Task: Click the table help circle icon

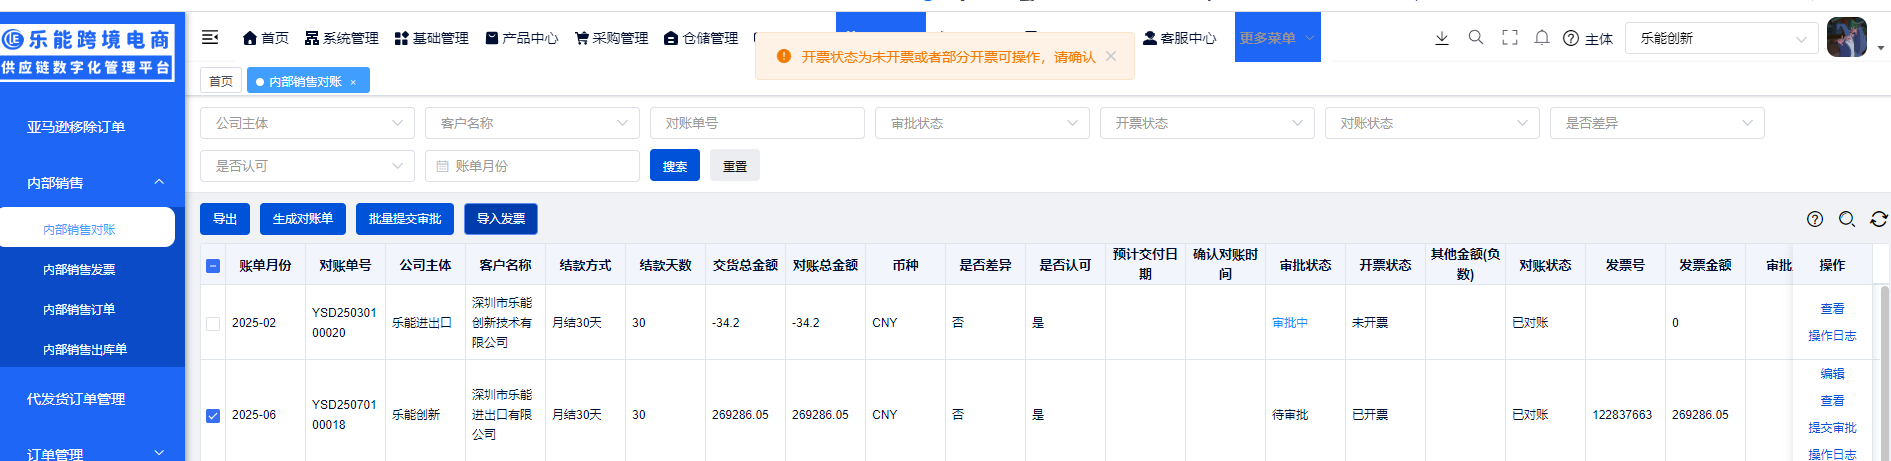Action: [1815, 219]
